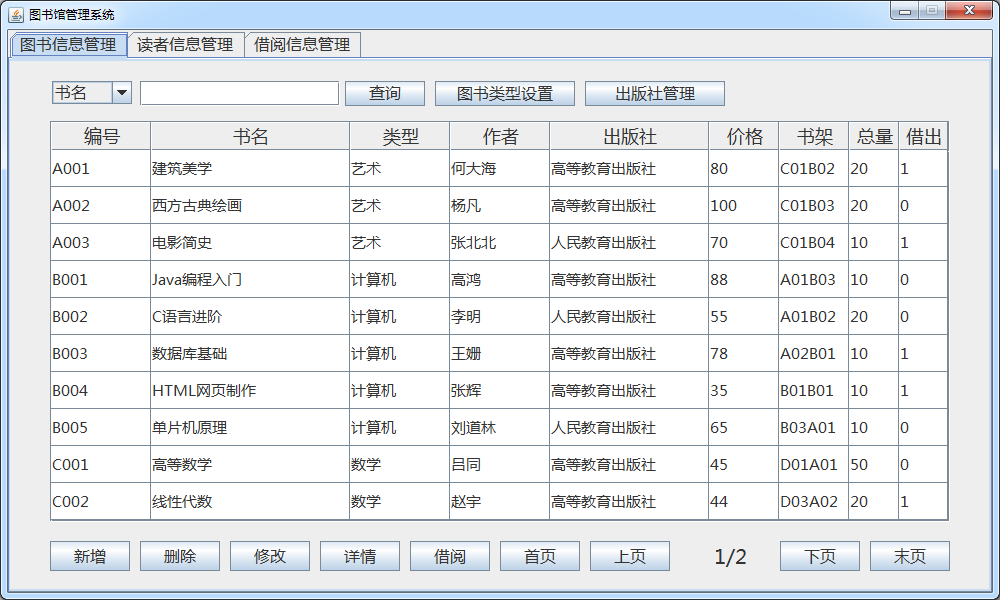Click the 查询 button
The height and width of the screenshot is (600, 1000).
click(x=385, y=94)
